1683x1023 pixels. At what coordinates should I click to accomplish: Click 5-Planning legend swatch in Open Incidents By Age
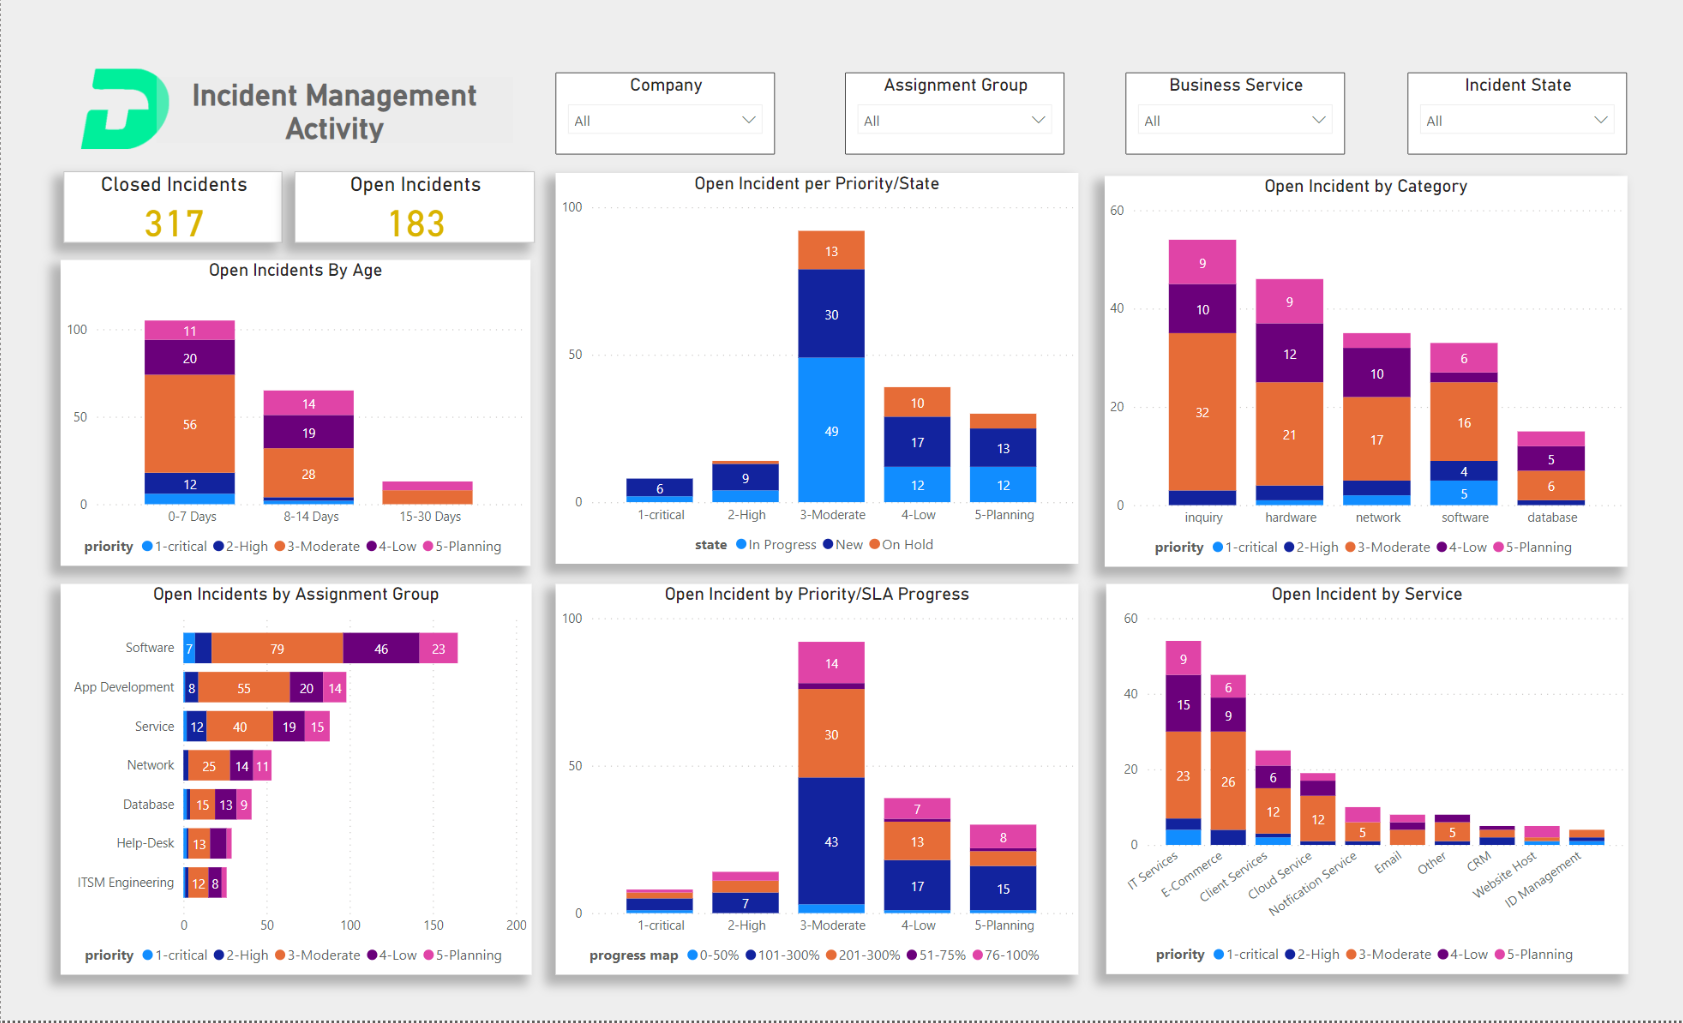[428, 546]
